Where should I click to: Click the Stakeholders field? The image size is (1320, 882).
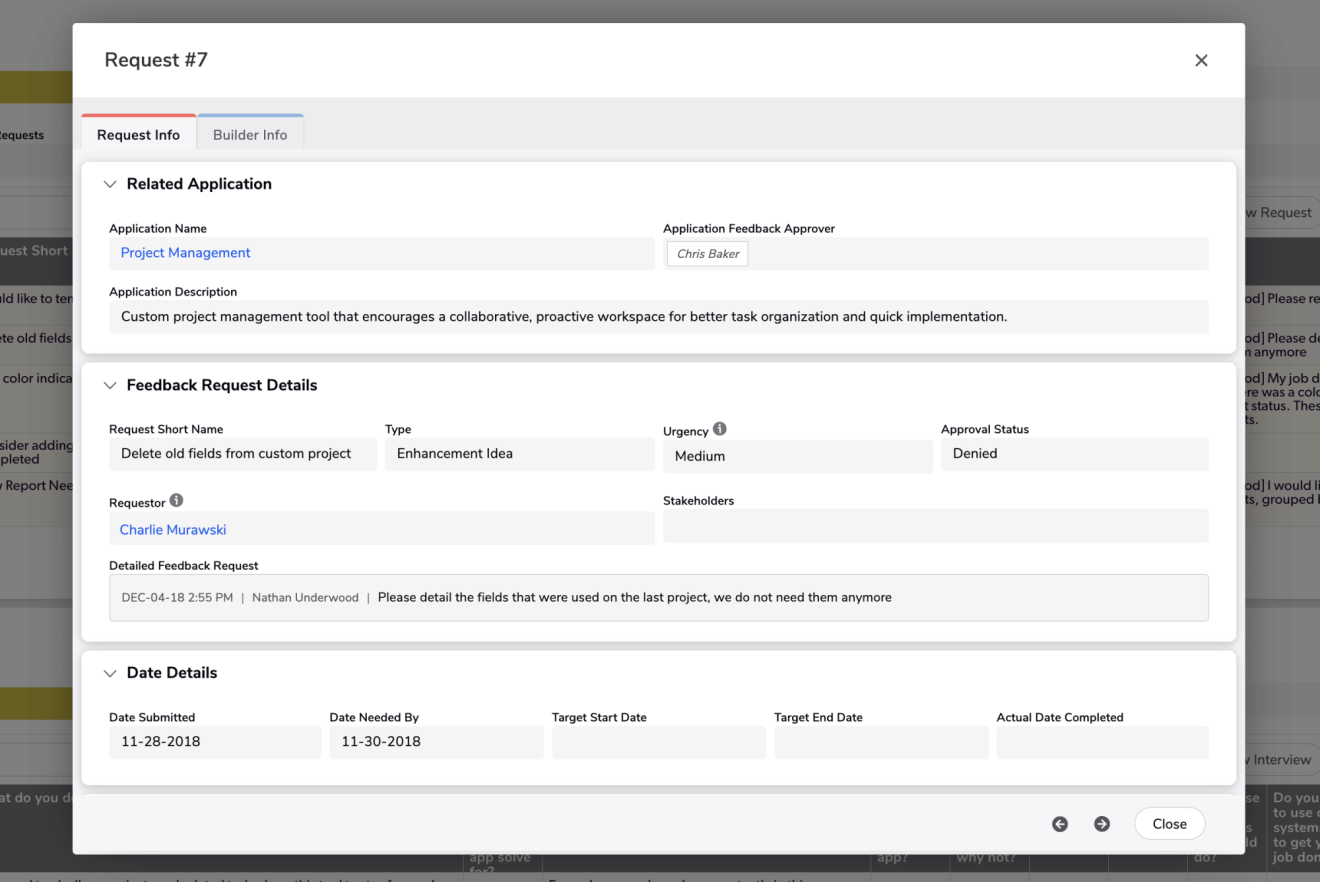(935, 526)
